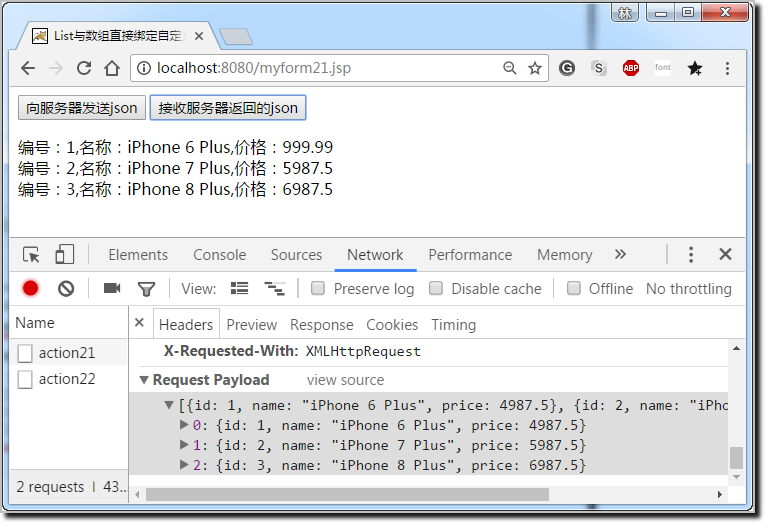Stop recording network log red button
This screenshot has width=765, height=522.
[30, 288]
